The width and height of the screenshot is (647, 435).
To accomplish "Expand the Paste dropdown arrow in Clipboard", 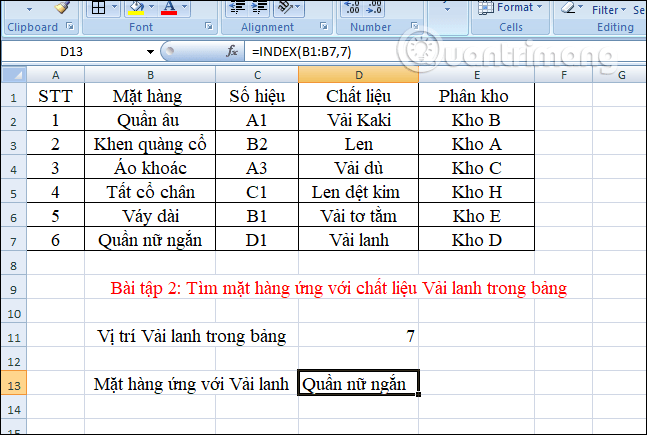I will [x=29, y=9].
